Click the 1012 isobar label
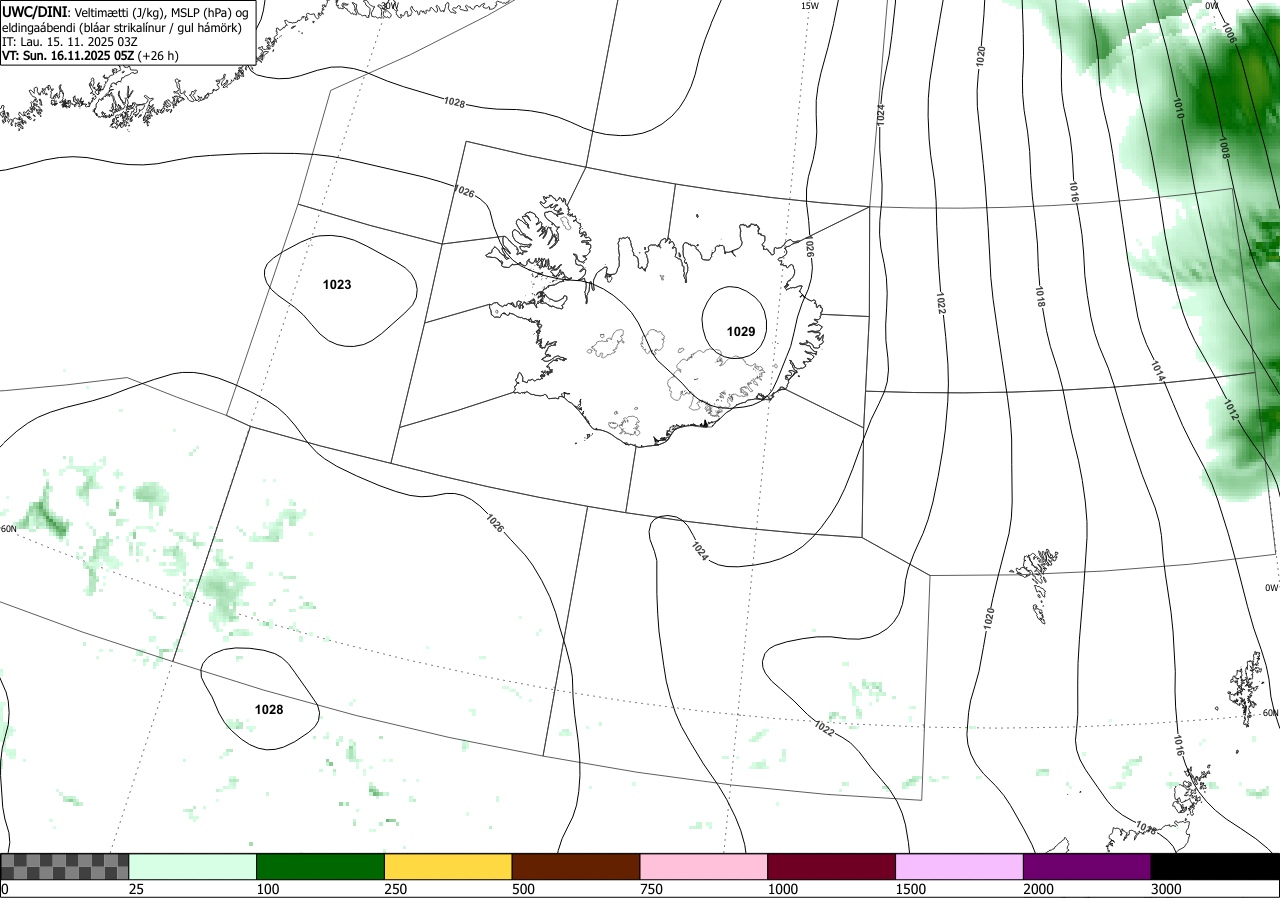The width and height of the screenshot is (1280, 898). (1230, 411)
